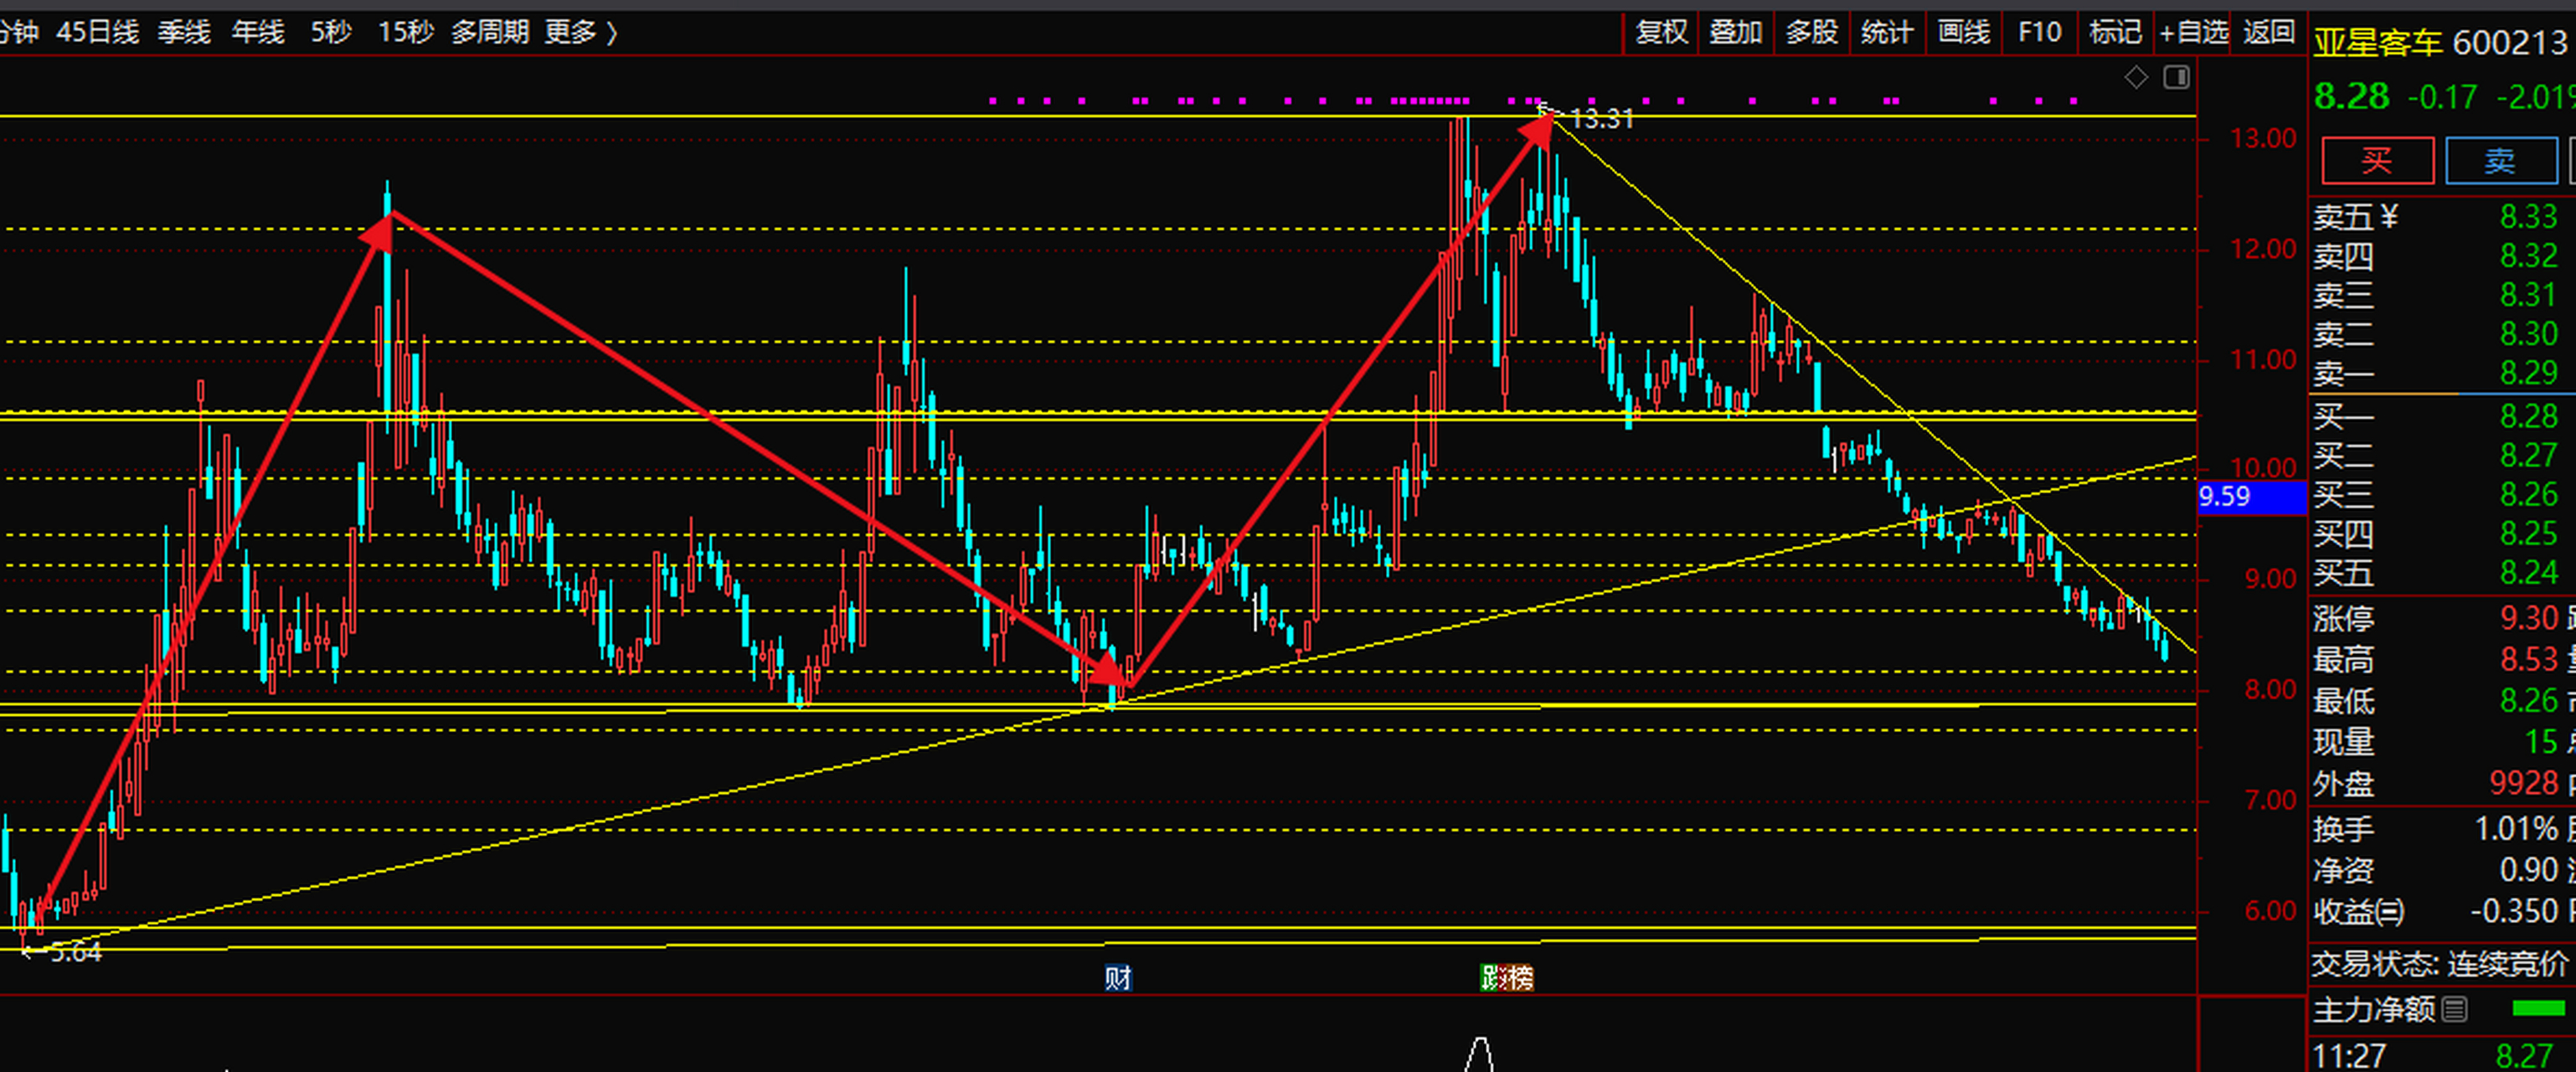2576x1072 pixels.
Task: Select the 15秒 period tab
Action: 405,32
